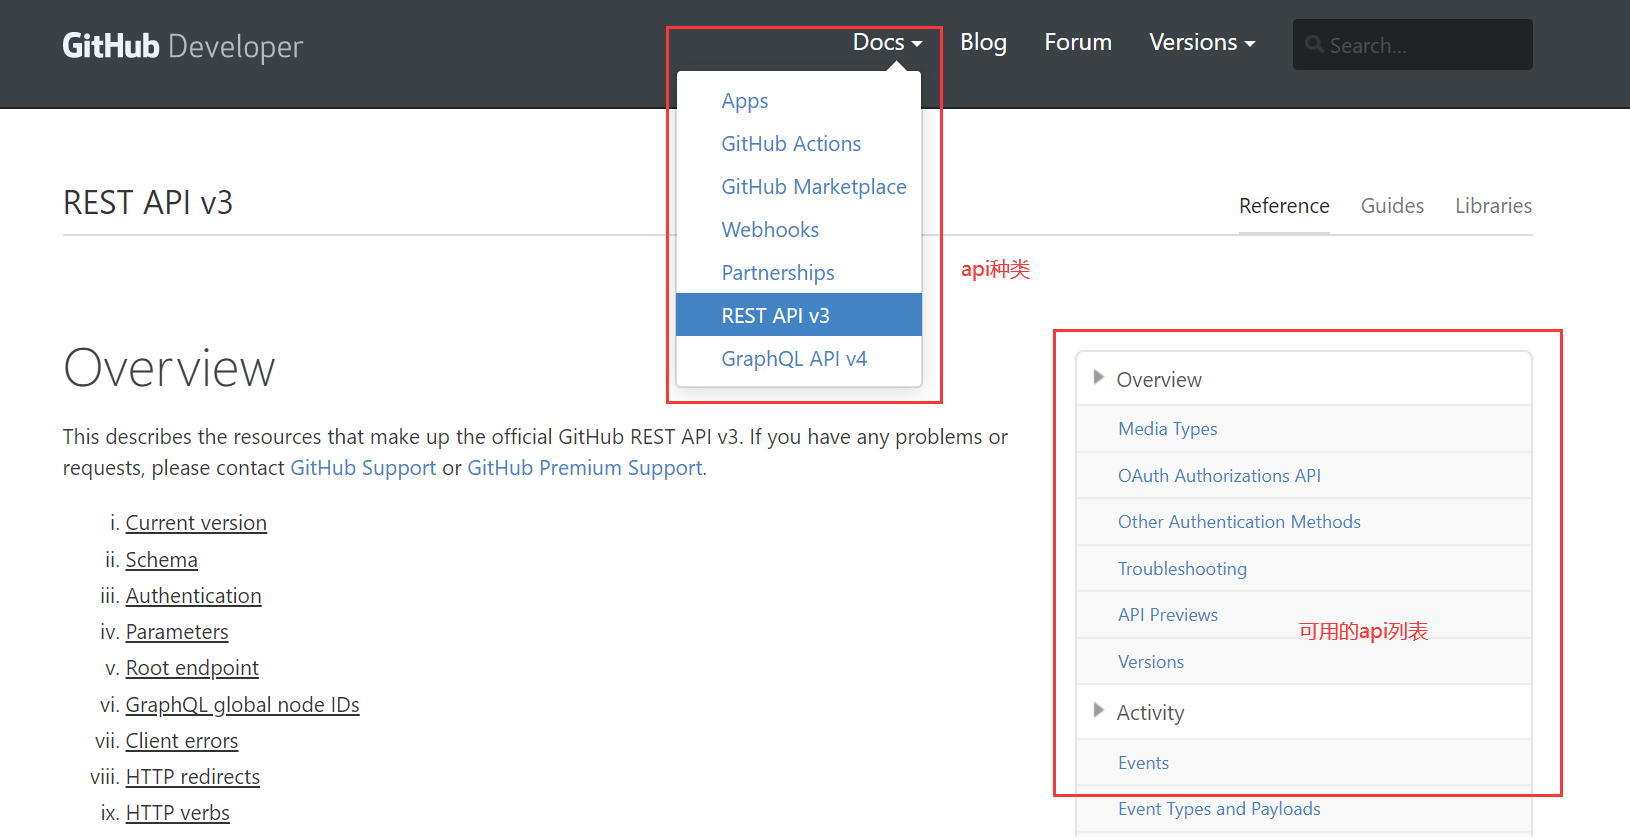The width and height of the screenshot is (1630, 837).
Task: Switch to the Reference tab
Action: click(x=1284, y=206)
